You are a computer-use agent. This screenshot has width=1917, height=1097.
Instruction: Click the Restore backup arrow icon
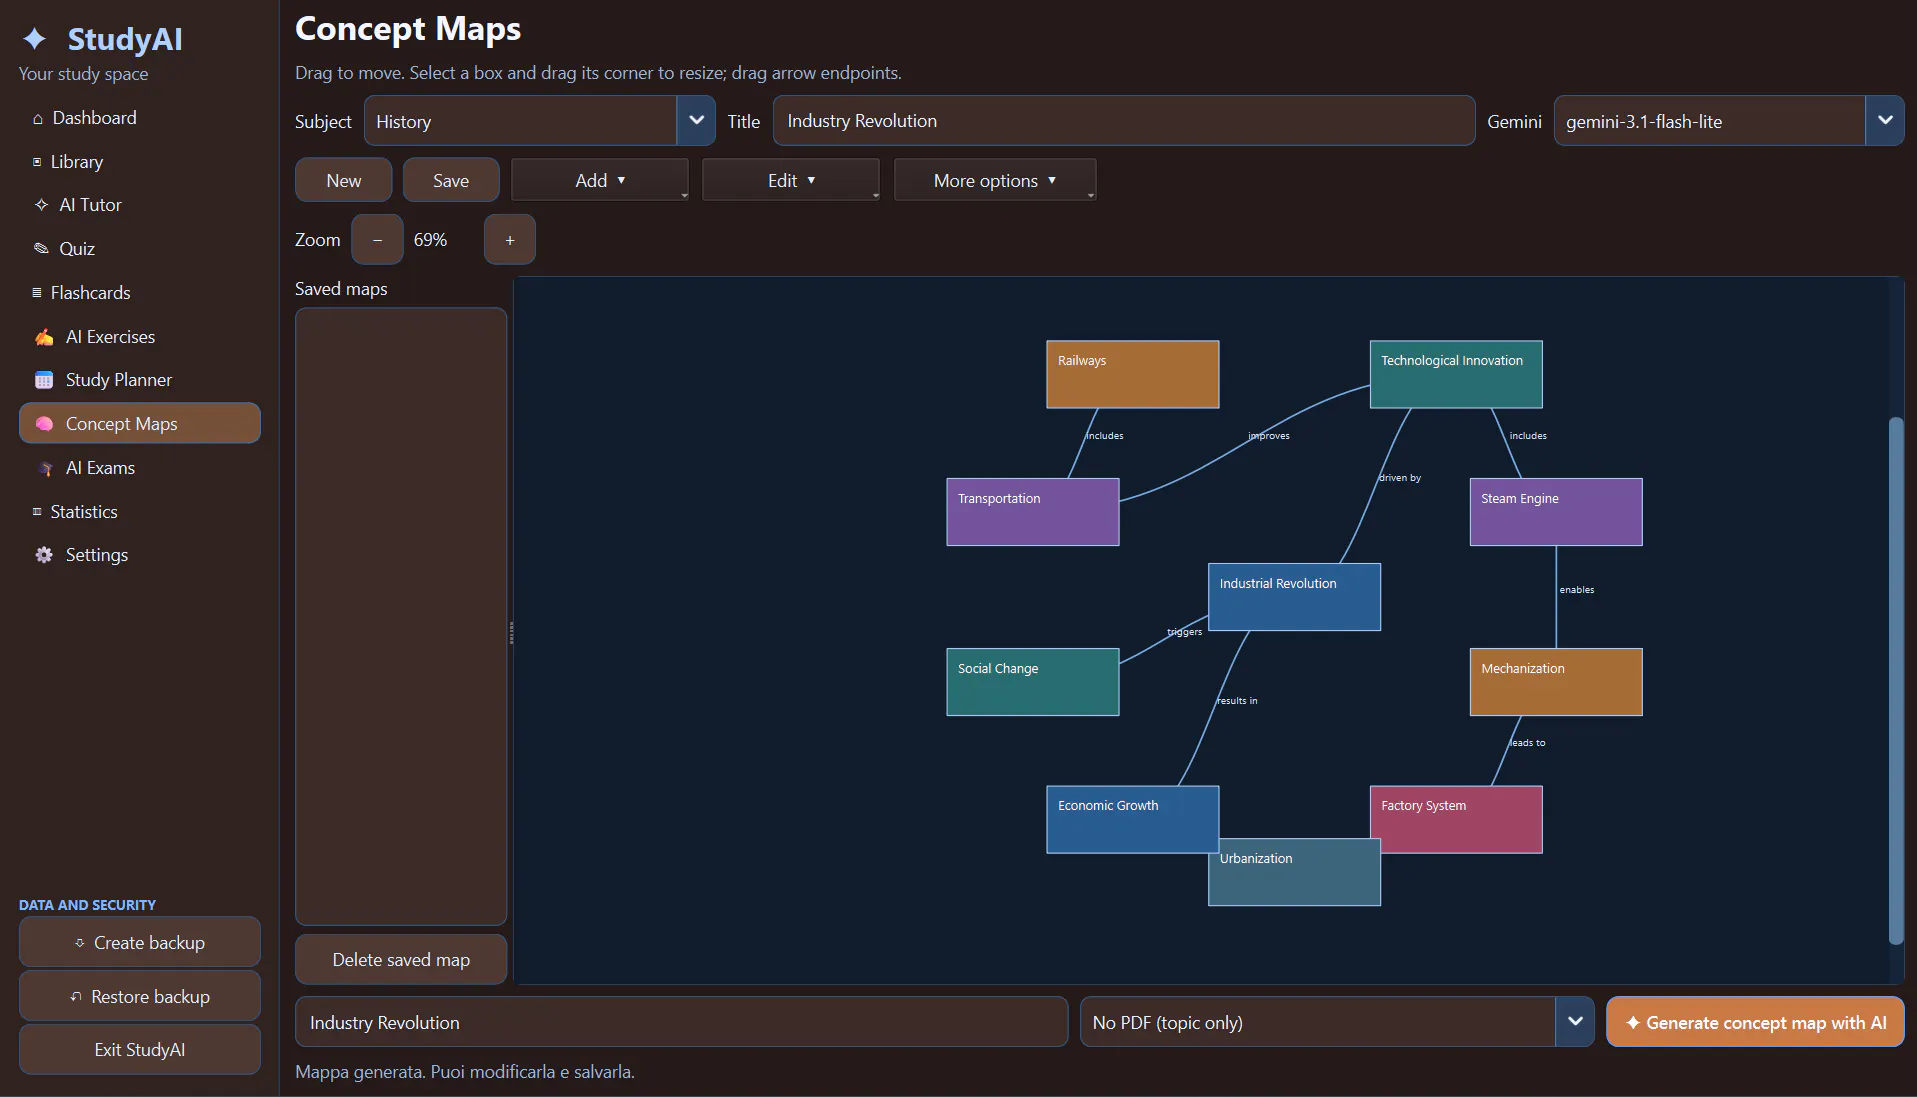(76, 997)
